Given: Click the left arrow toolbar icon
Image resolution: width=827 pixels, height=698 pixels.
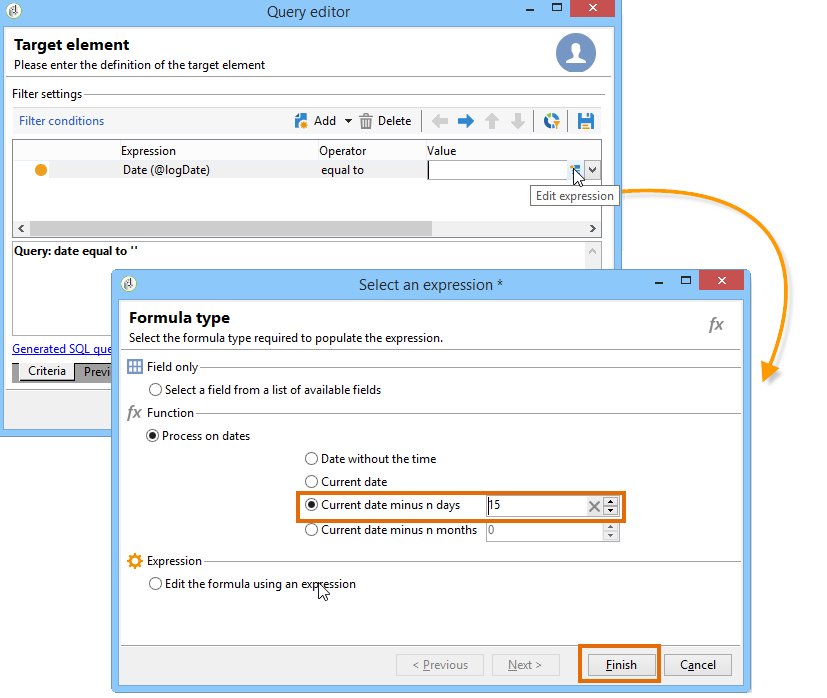Looking at the screenshot, I should (440, 121).
